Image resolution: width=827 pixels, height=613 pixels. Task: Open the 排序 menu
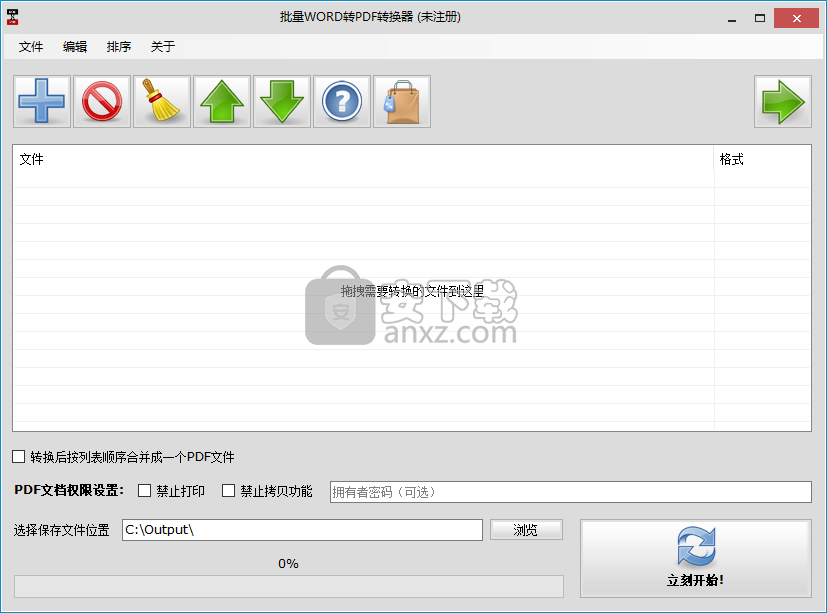[x=119, y=47]
